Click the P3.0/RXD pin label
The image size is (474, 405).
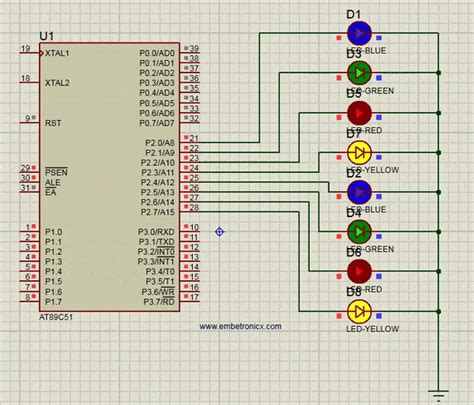(156, 232)
